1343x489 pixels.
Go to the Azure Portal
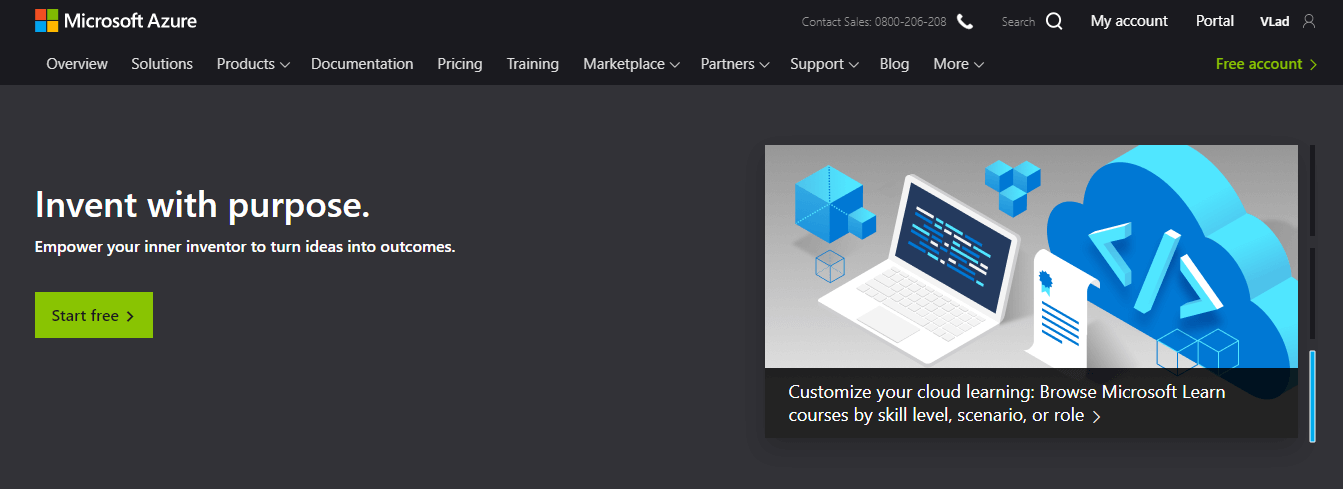(1215, 21)
